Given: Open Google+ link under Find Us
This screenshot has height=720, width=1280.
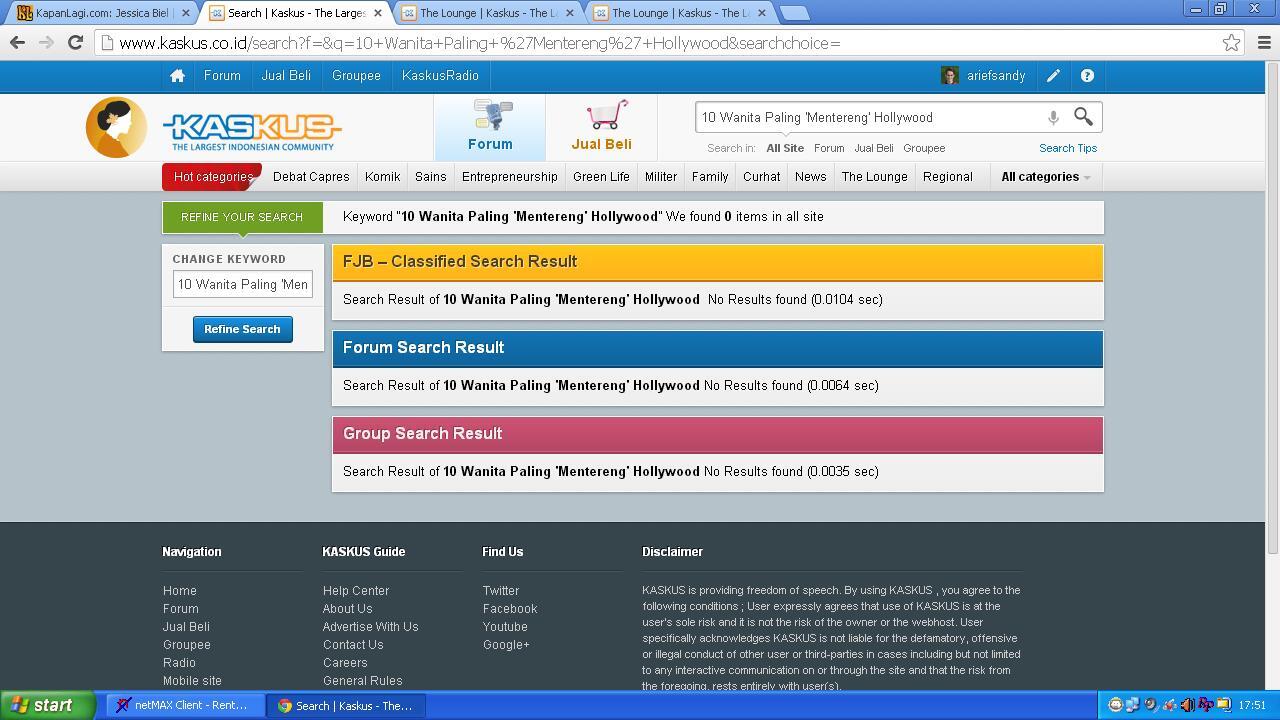Looking at the screenshot, I should click(506, 645).
